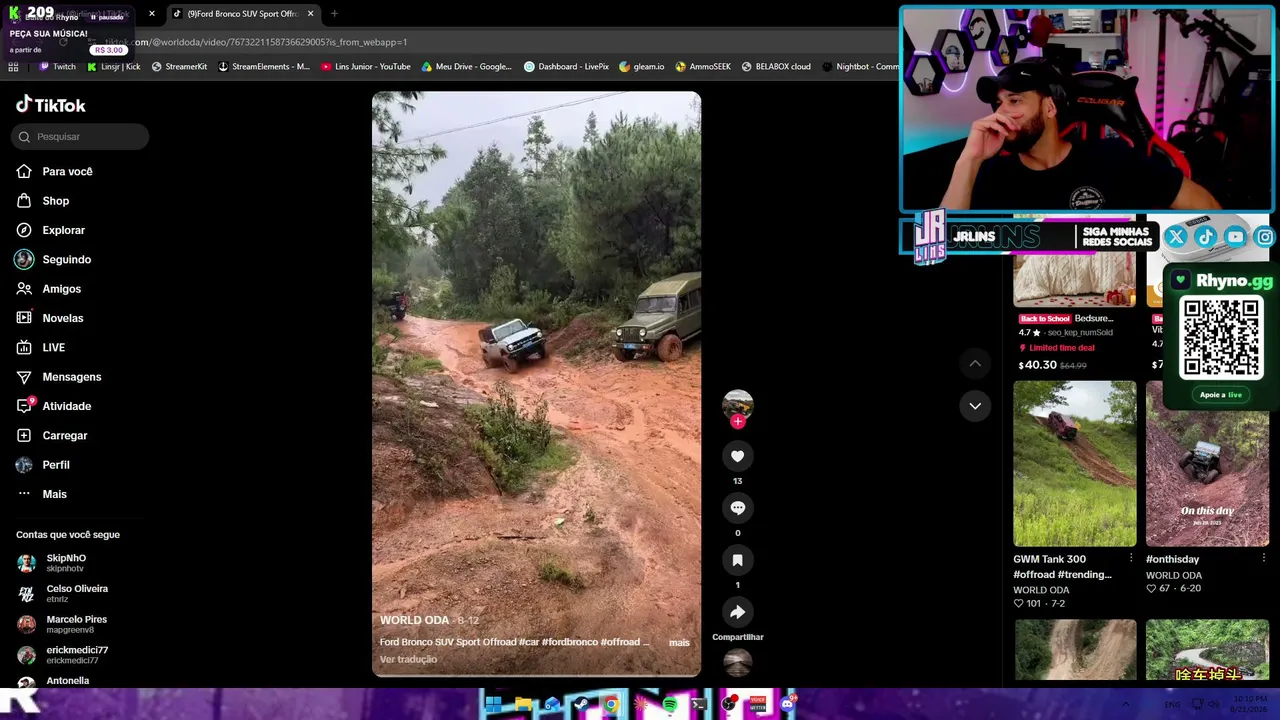The height and width of the screenshot is (720, 1280).
Task: Open the video creator's avatar
Action: coord(738,404)
